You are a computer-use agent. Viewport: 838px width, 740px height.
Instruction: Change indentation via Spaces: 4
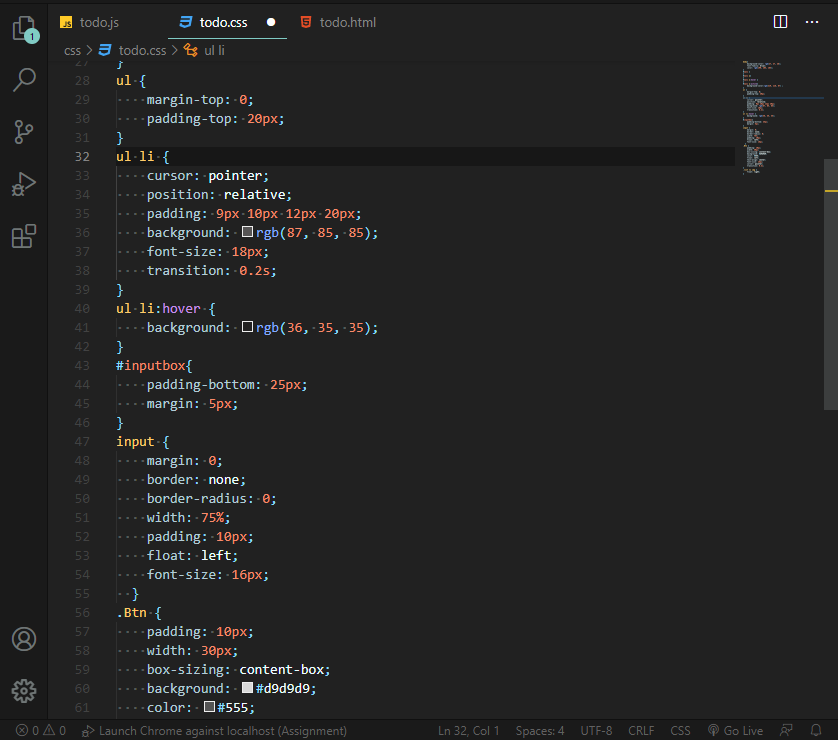click(x=540, y=730)
